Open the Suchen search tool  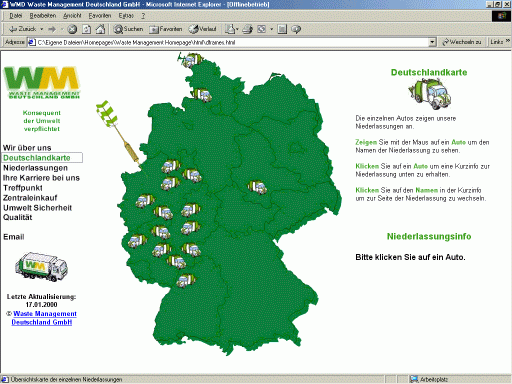click(128, 29)
